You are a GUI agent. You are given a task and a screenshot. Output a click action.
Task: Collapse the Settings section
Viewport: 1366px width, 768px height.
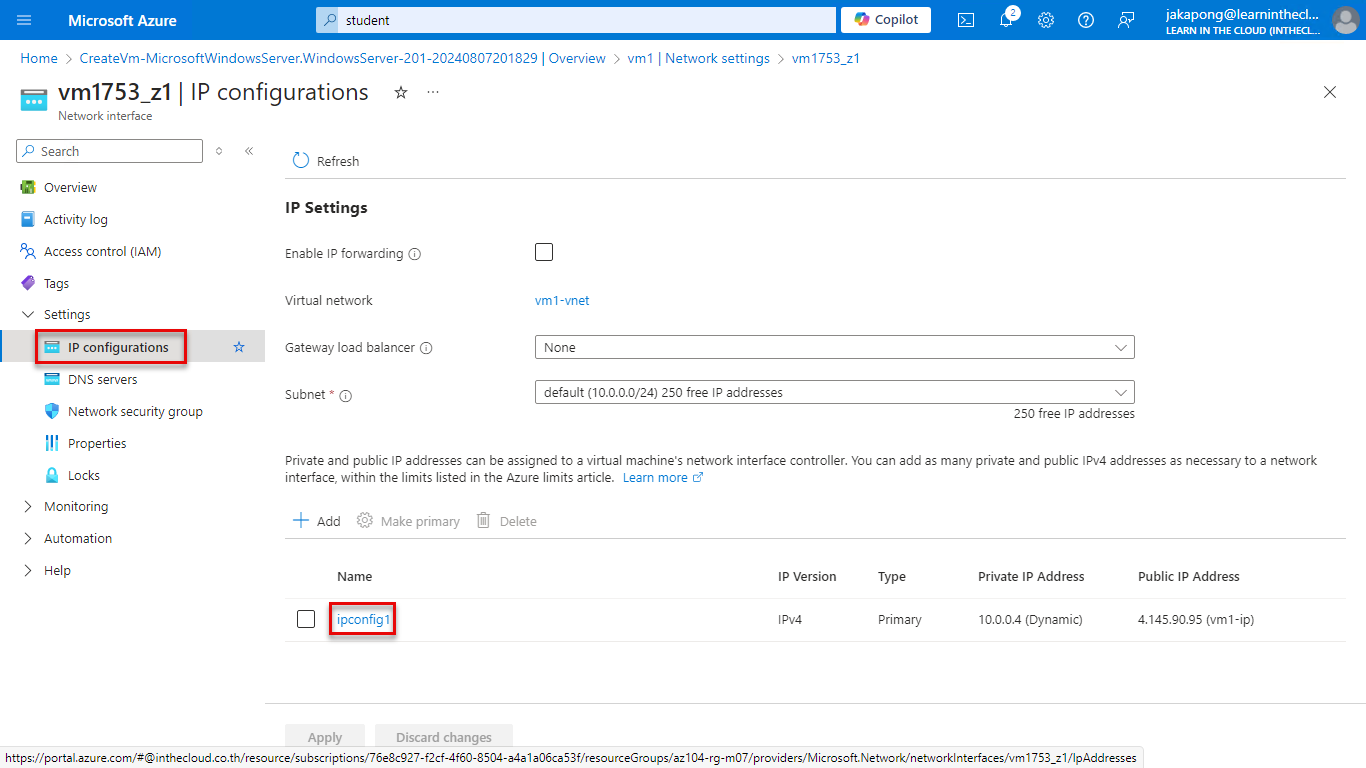28,314
